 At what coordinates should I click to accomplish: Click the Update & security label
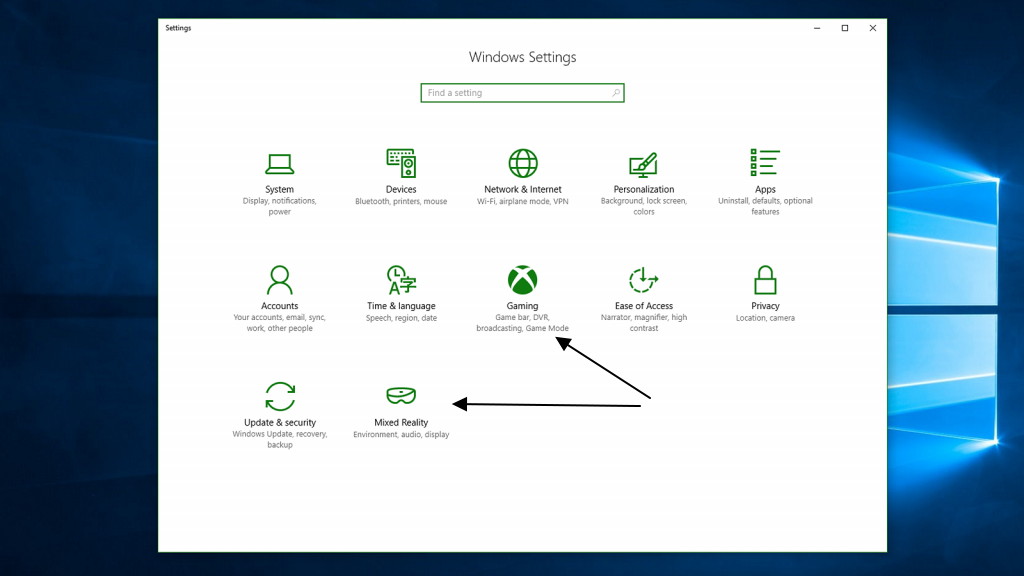point(280,423)
